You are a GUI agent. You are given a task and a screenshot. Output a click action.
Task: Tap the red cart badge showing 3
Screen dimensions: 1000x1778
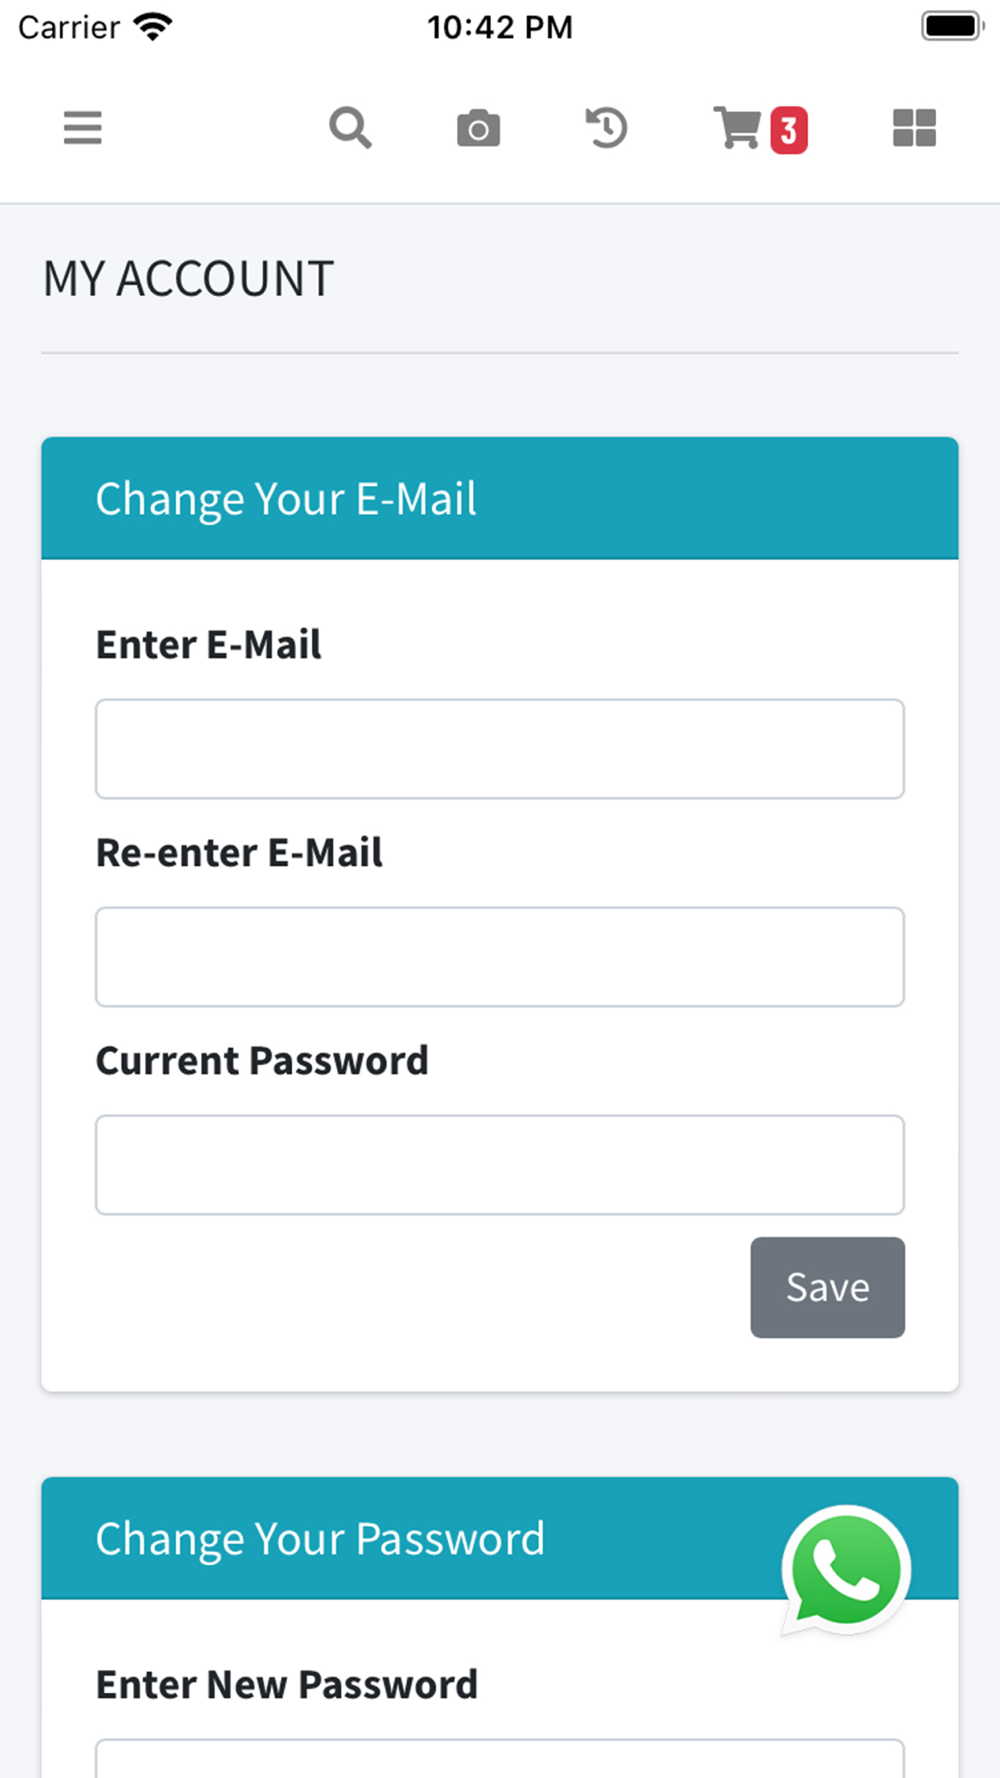789,130
